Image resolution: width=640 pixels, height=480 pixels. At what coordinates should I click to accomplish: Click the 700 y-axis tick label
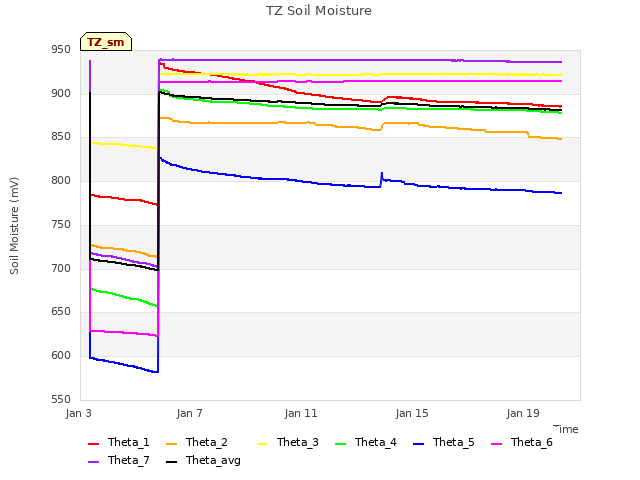point(61,269)
